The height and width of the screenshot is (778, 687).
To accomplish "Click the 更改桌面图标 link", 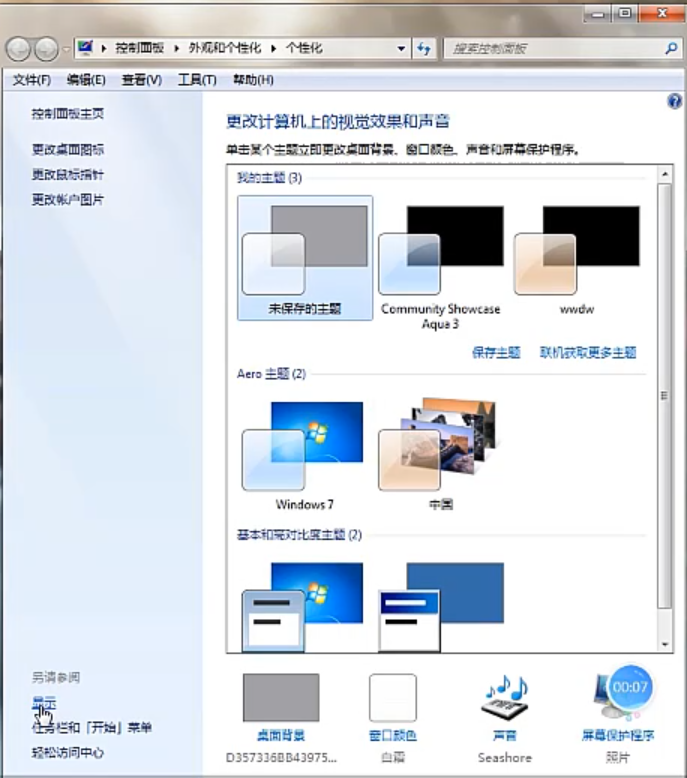I will click(68, 150).
